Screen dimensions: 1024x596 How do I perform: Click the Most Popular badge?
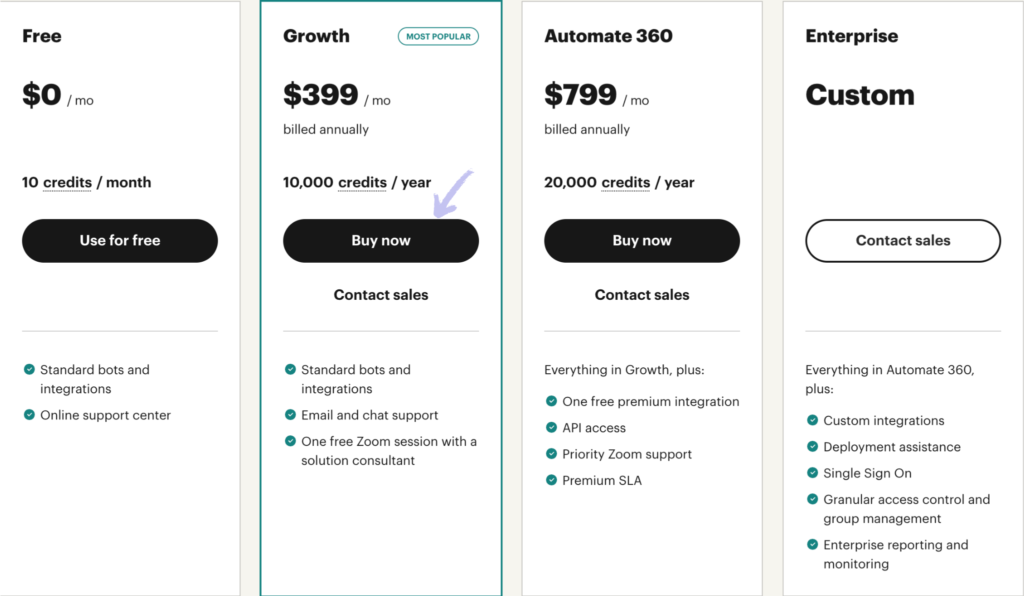(x=438, y=37)
